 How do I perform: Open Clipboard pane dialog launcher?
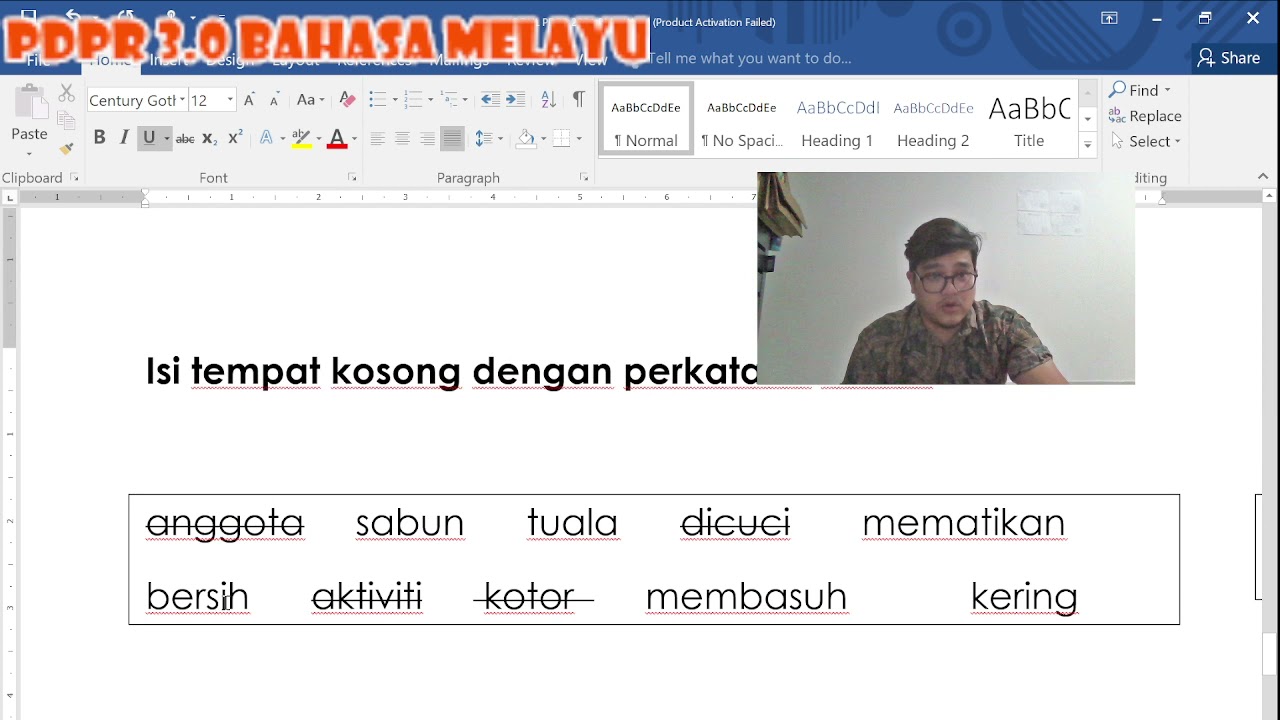[x=74, y=178]
